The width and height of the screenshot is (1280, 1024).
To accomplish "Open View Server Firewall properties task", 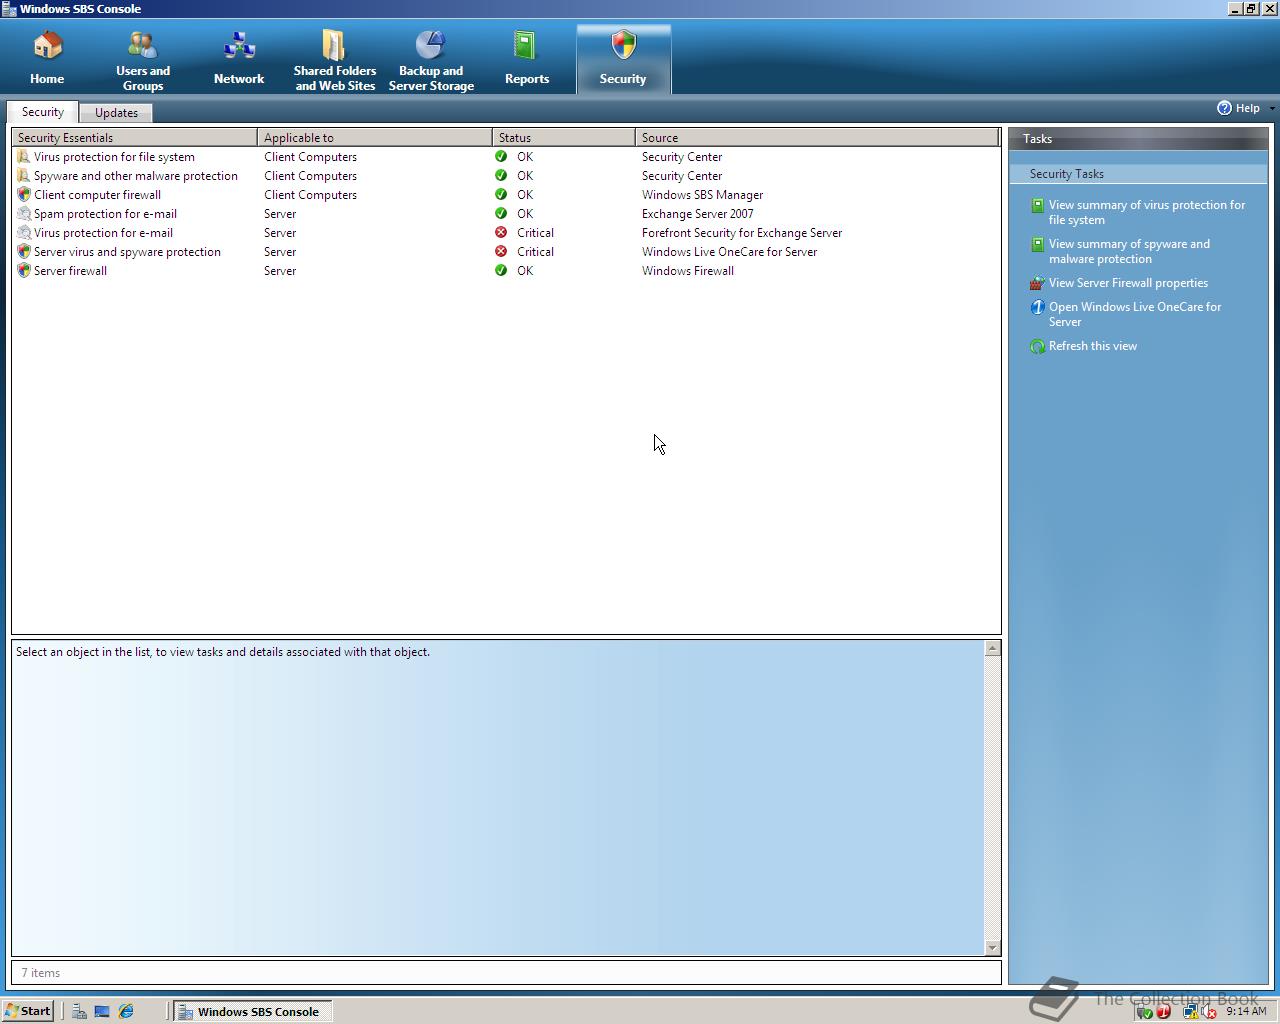I will coord(1128,283).
